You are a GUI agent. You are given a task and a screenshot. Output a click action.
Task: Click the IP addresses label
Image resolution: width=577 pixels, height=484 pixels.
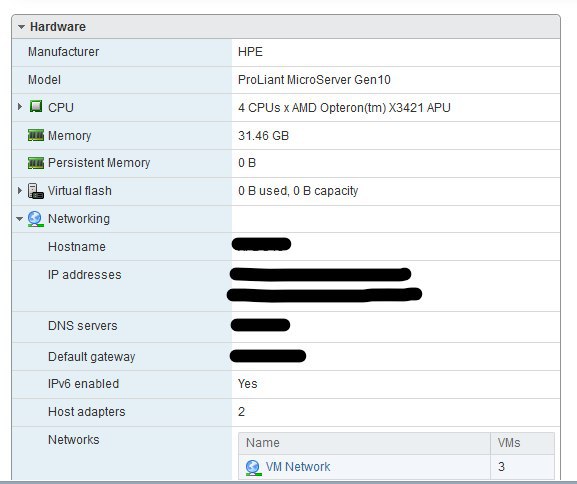point(84,275)
